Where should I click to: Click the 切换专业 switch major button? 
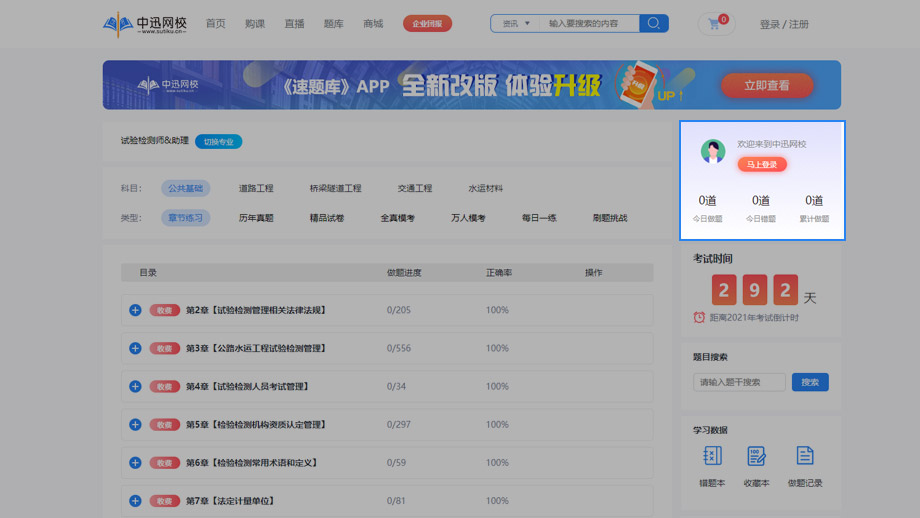218,142
